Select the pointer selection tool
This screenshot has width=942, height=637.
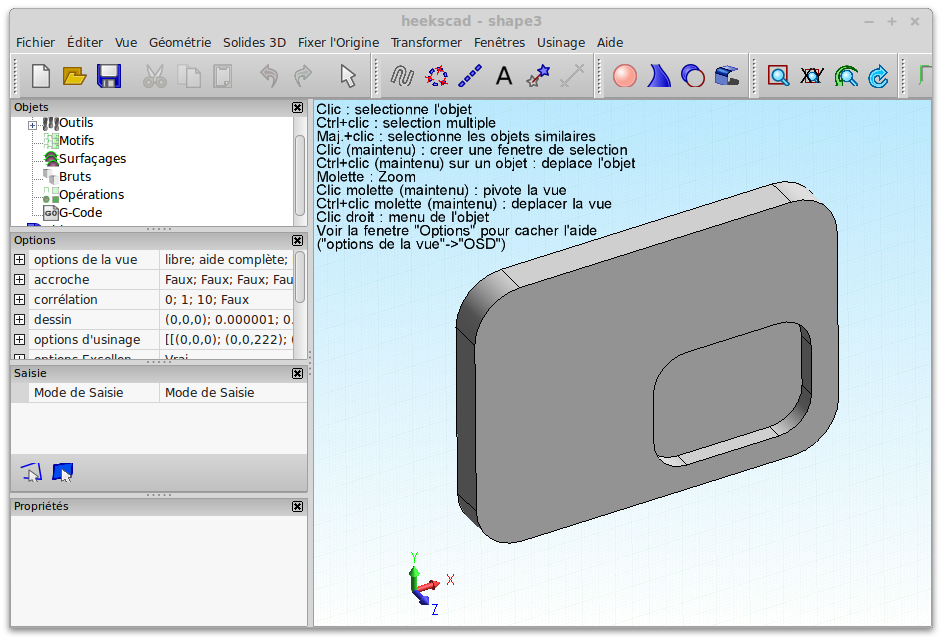click(347, 76)
